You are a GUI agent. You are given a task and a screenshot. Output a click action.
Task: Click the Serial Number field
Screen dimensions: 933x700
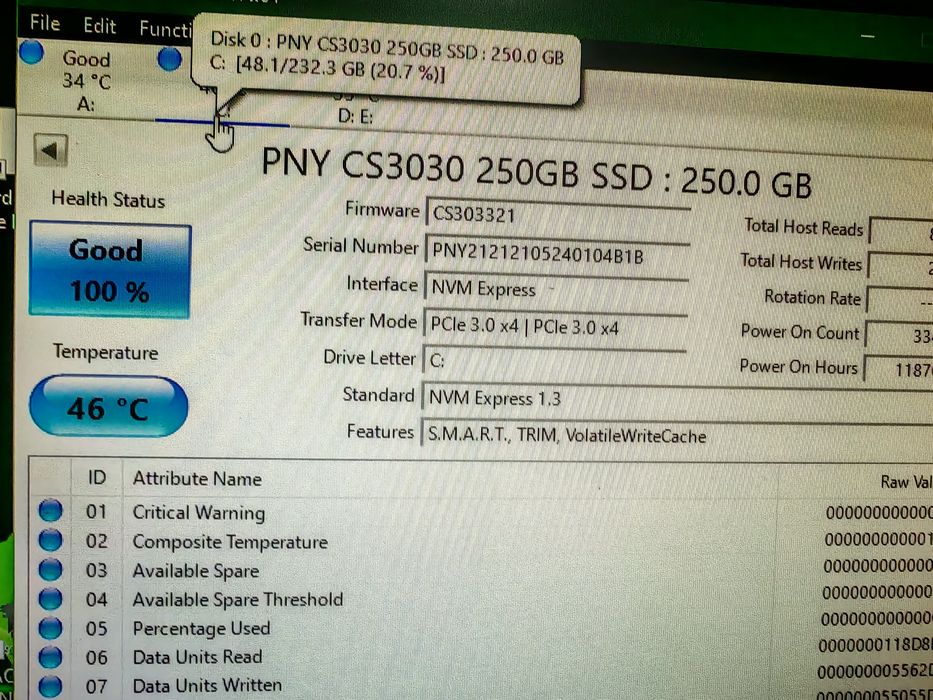click(x=558, y=253)
